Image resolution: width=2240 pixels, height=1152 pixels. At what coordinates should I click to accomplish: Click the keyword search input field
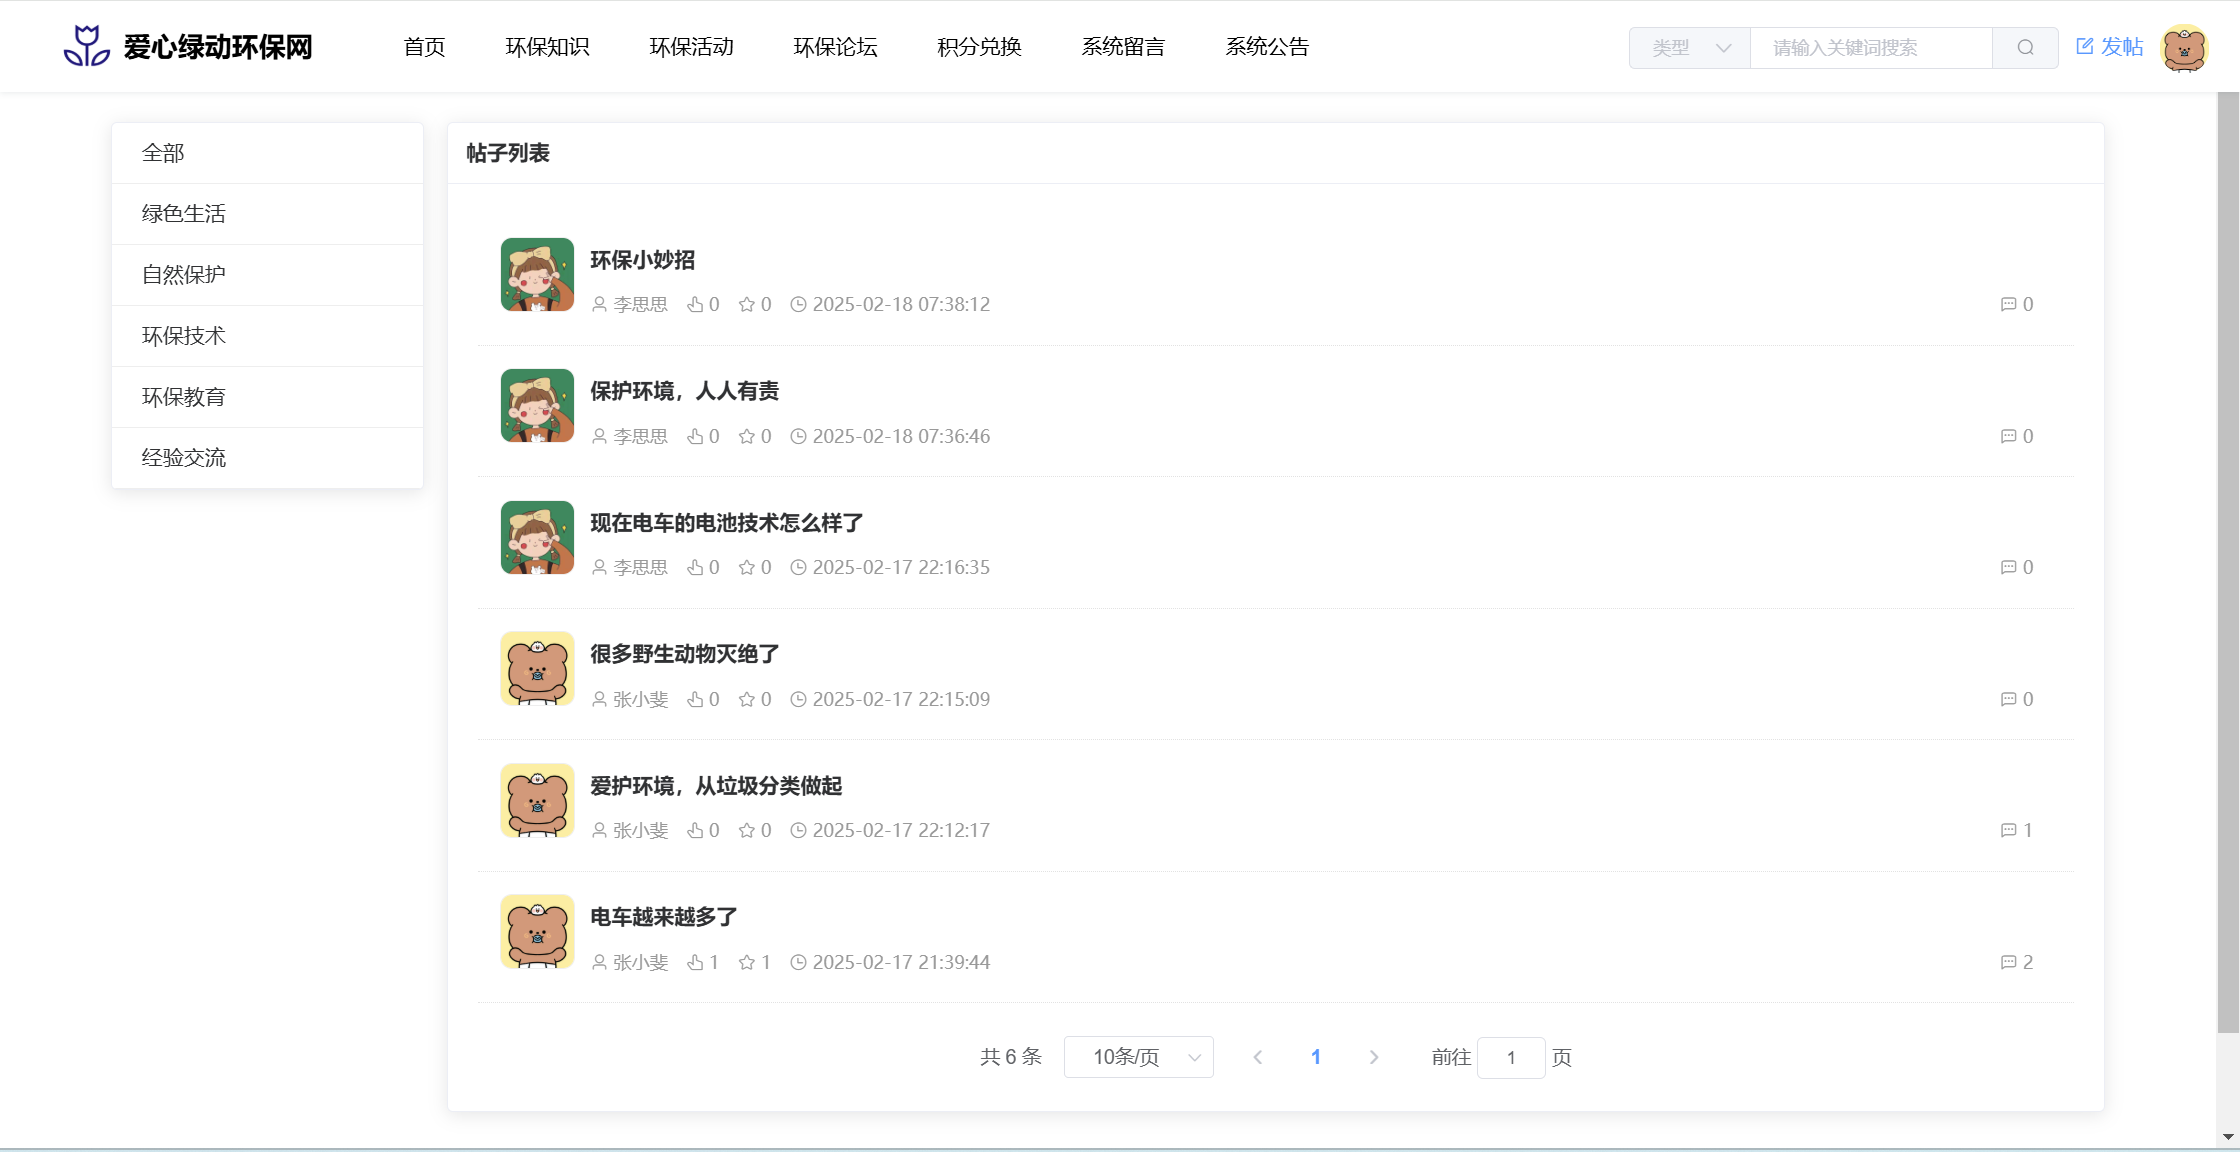(x=1870, y=48)
